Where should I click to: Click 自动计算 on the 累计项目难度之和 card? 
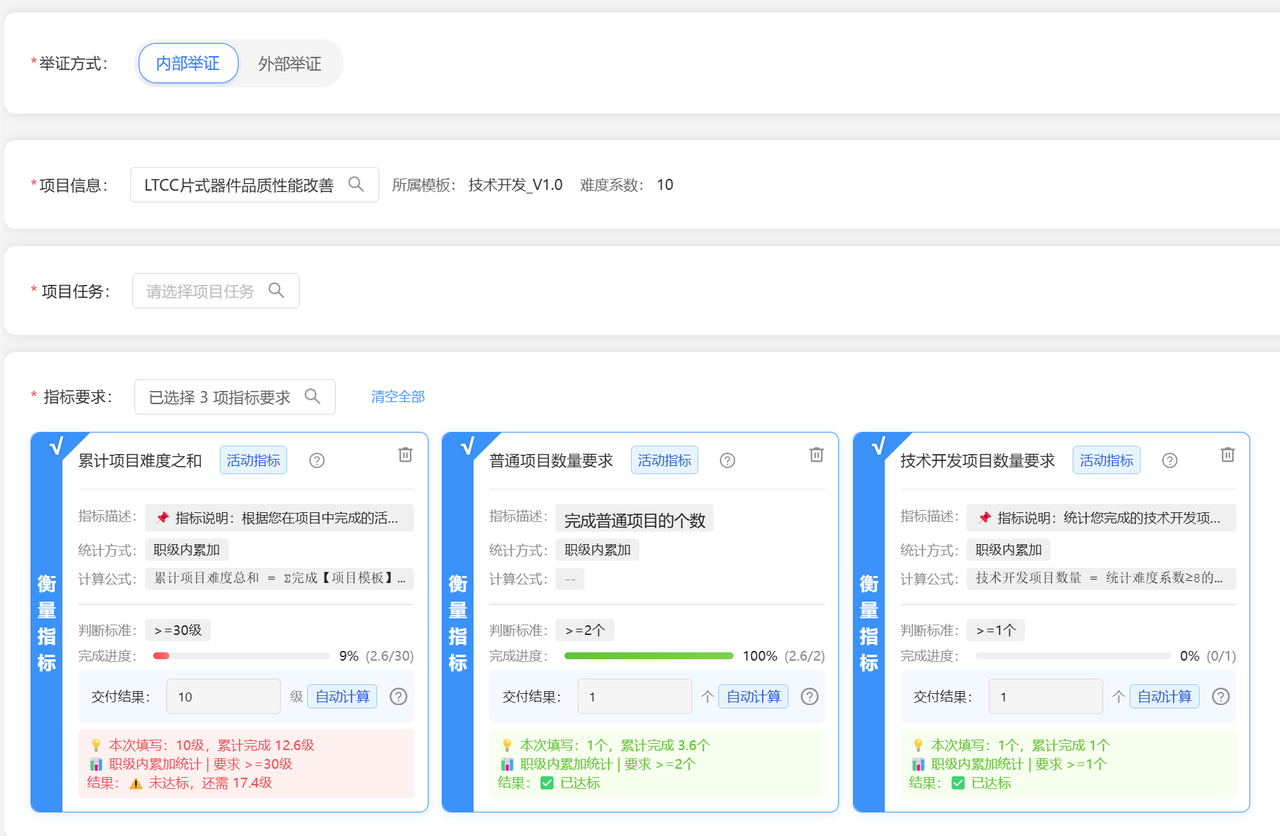(x=342, y=696)
